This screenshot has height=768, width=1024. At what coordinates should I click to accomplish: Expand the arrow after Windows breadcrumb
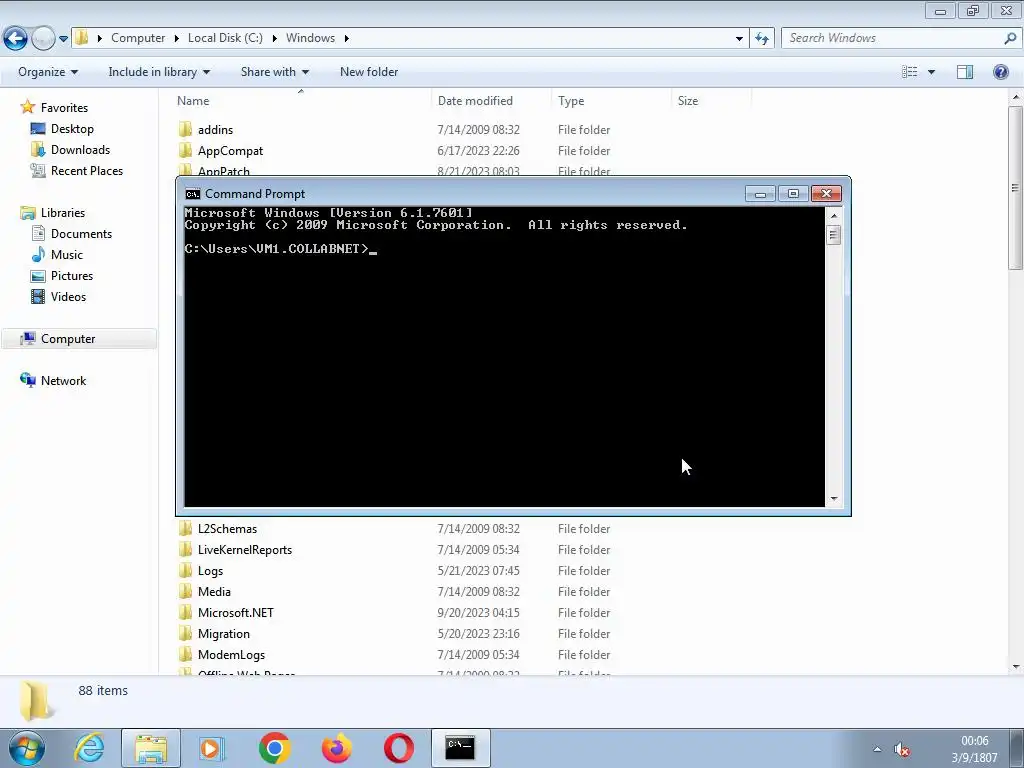click(347, 39)
